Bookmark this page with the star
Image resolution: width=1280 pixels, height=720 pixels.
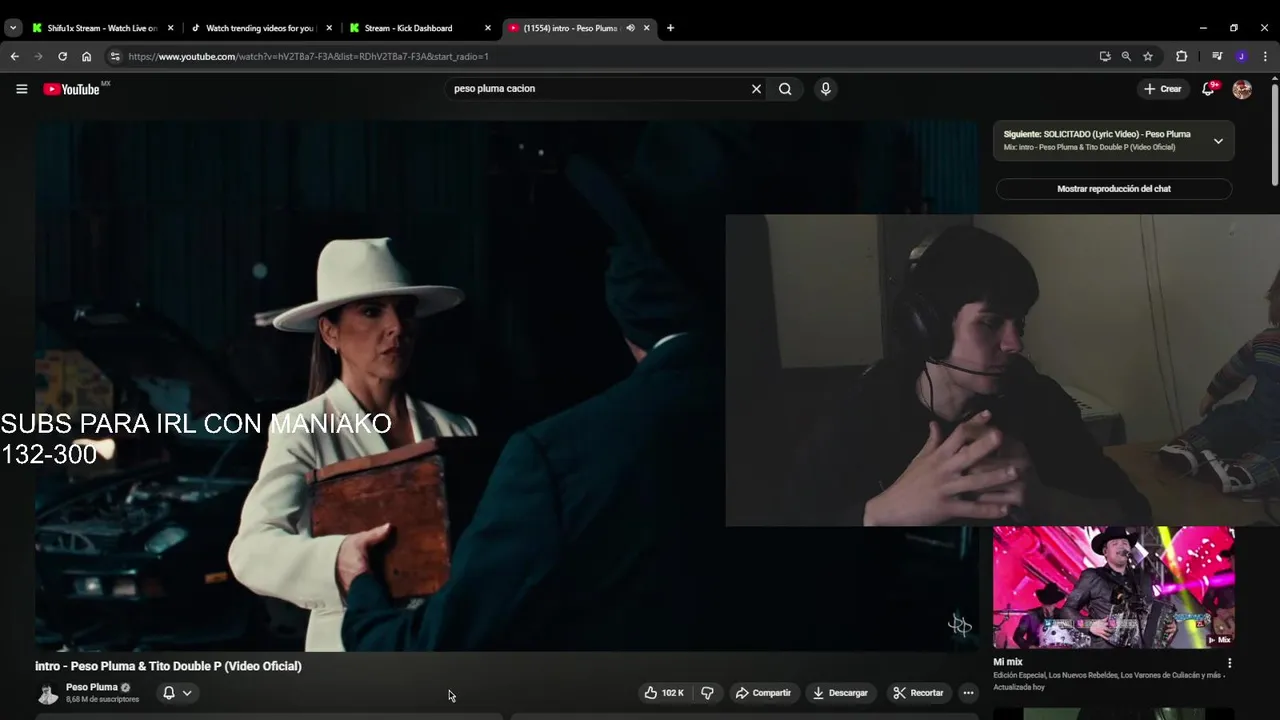tap(1148, 57)
